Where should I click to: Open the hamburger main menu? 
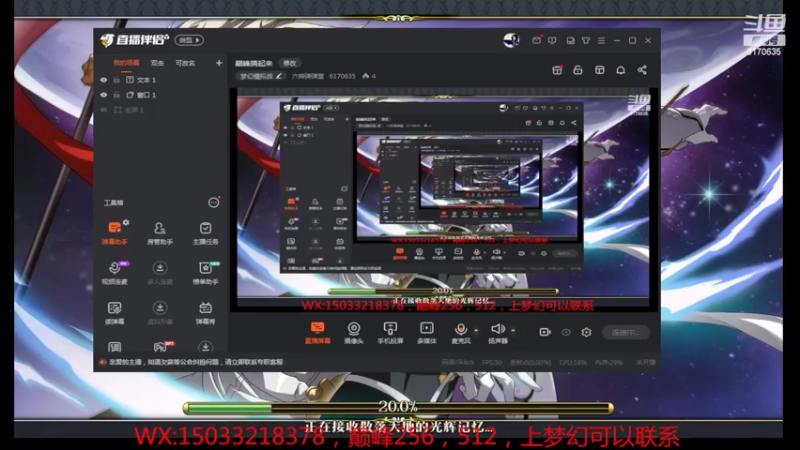[x=602, y=40]
